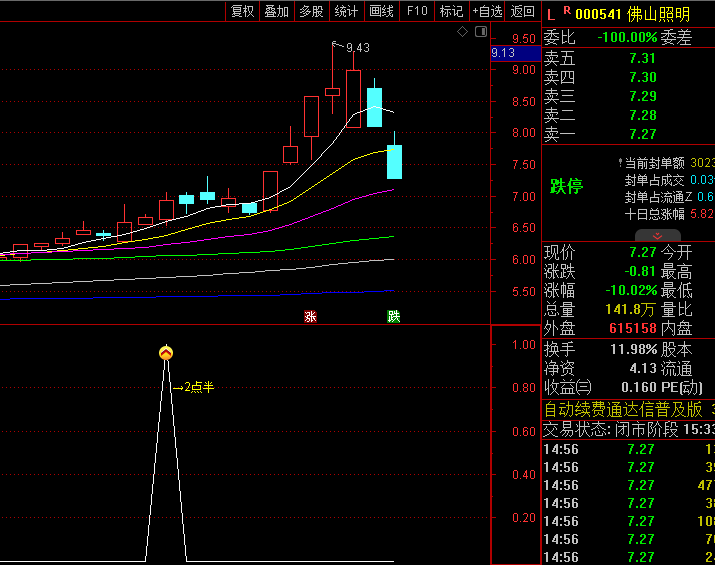
Task: Click the 9.13 price label on axis
Action: pos(504,53)
